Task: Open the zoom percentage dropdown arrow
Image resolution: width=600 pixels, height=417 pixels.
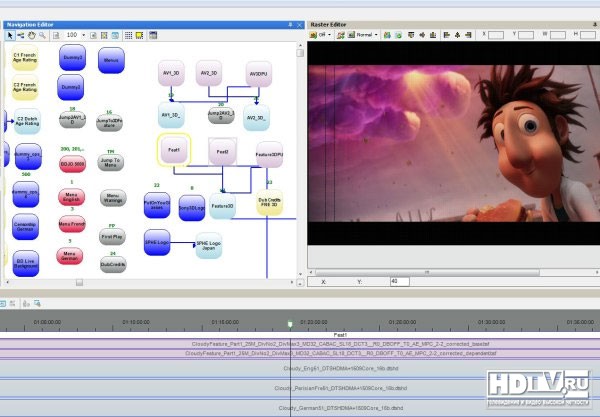Action: [x=83, y=35]
